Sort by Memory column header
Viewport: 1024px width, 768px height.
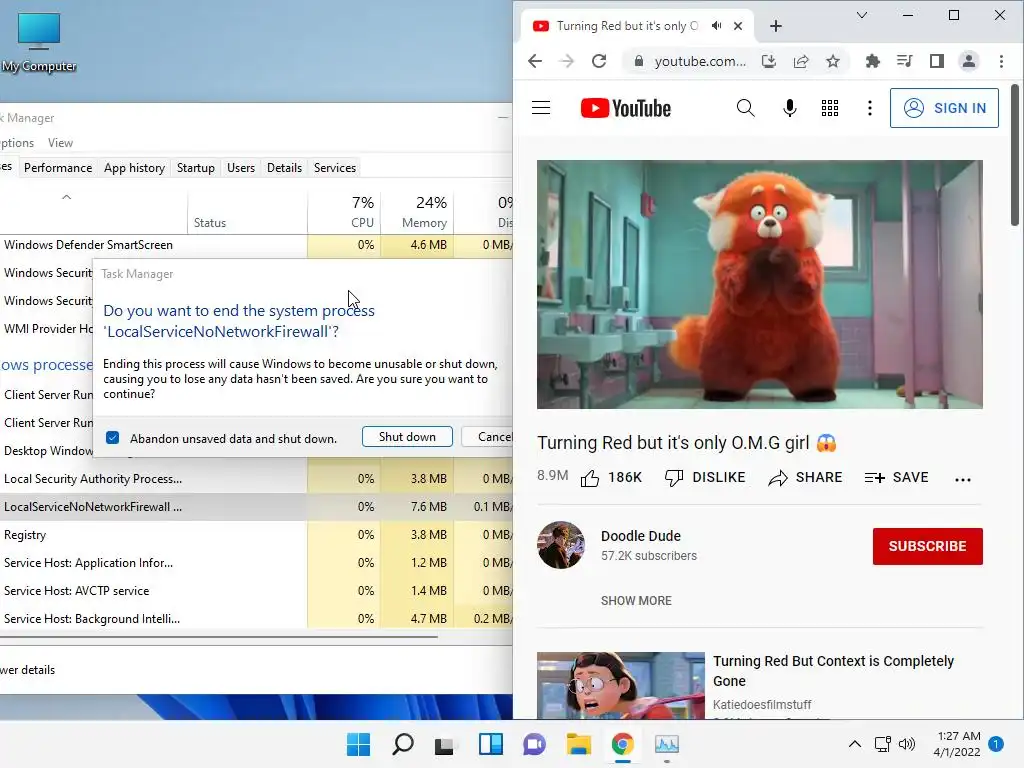click(x=417, y=212)
